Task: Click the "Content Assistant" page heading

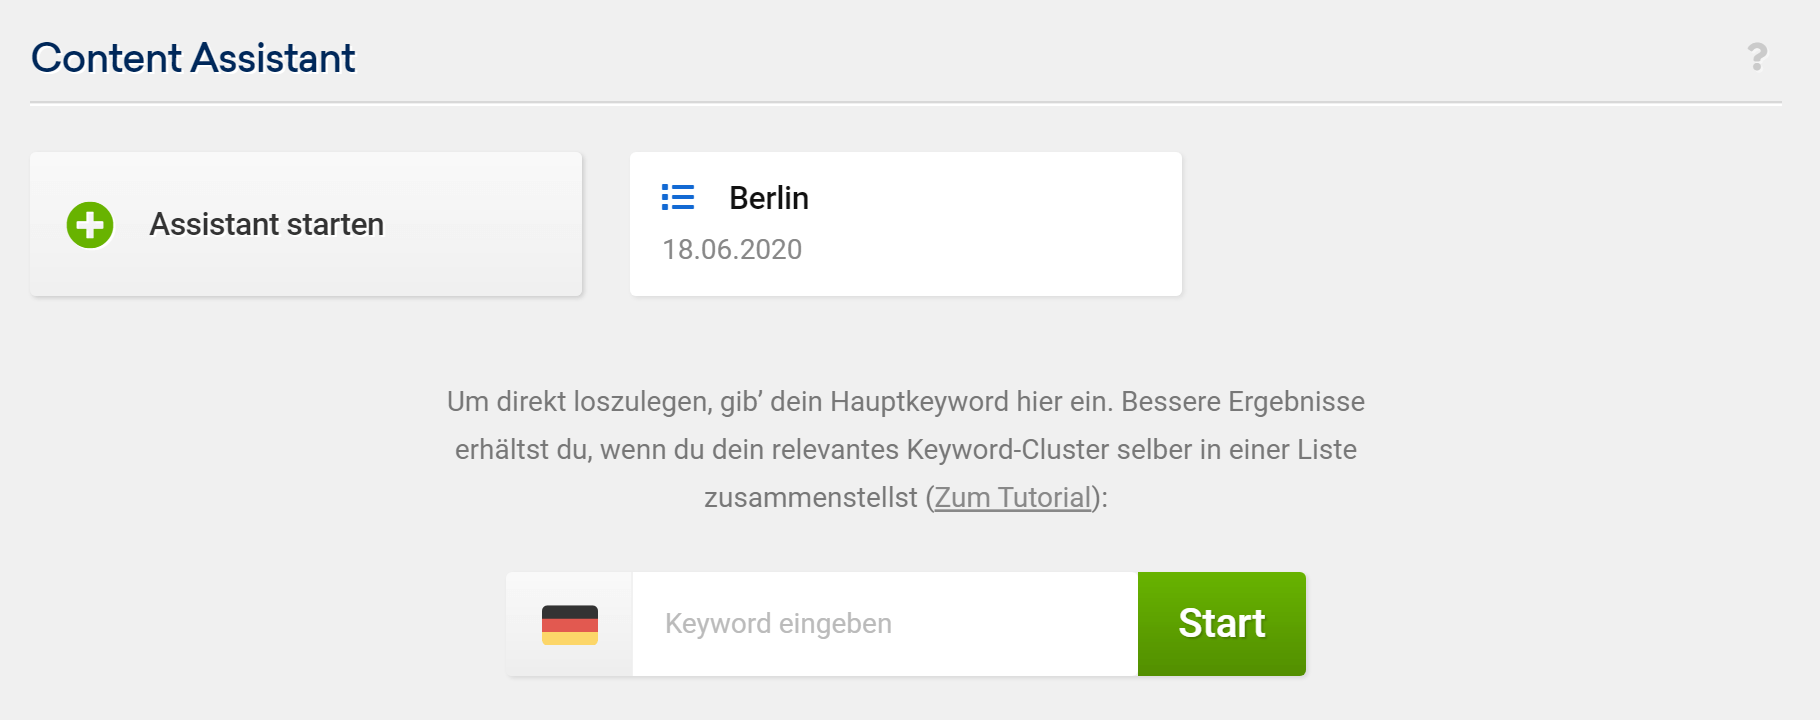Action: pos(193,58)
